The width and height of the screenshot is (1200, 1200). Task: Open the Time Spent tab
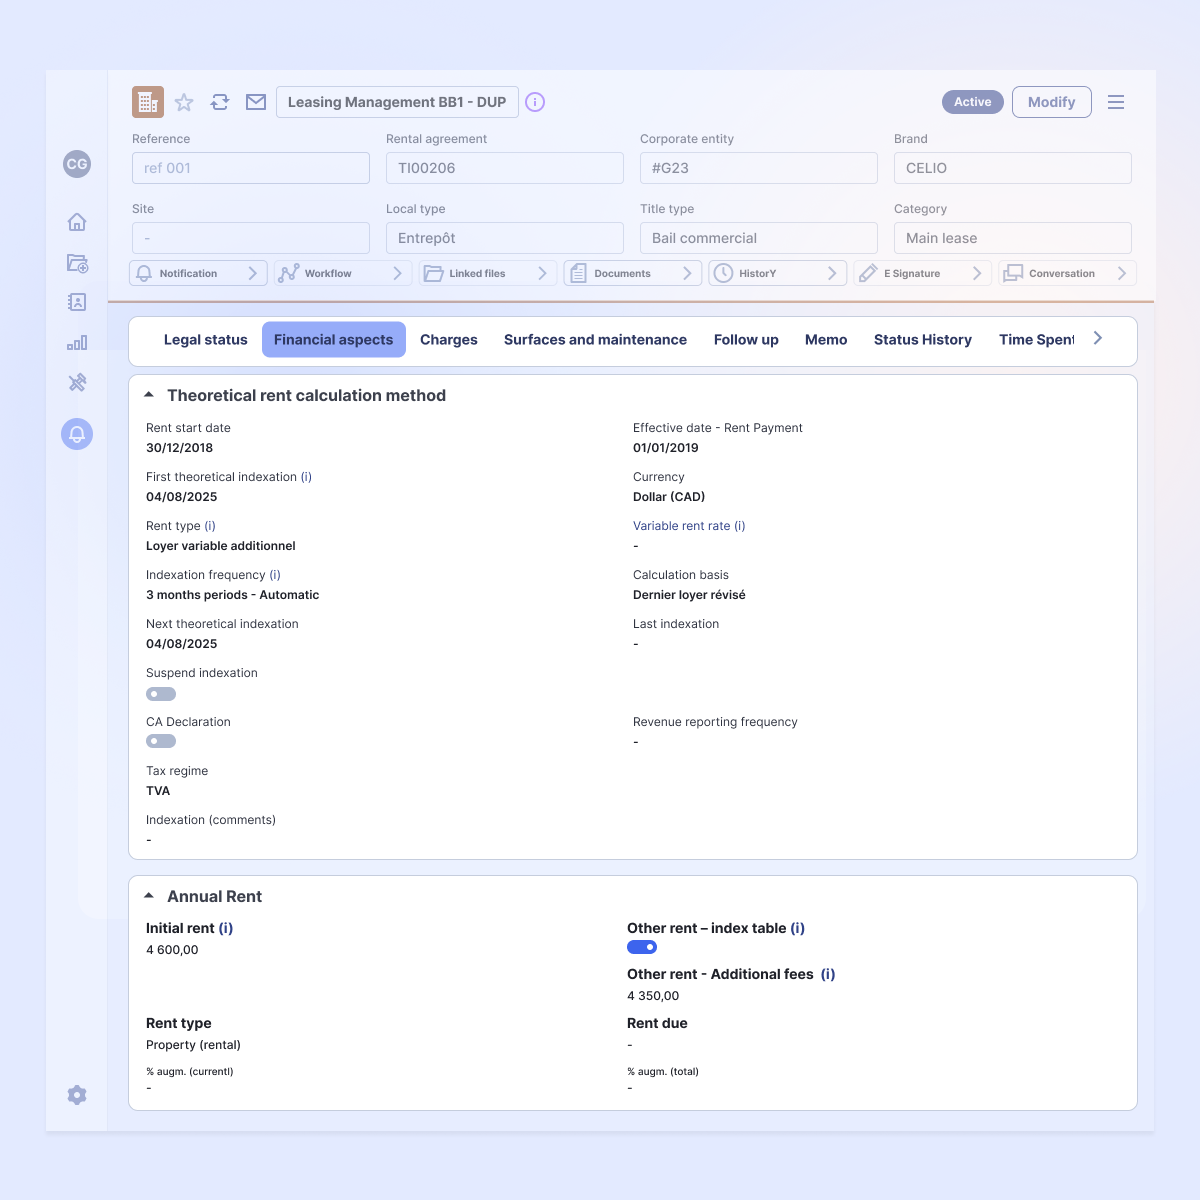click(x=1036, y=340)
